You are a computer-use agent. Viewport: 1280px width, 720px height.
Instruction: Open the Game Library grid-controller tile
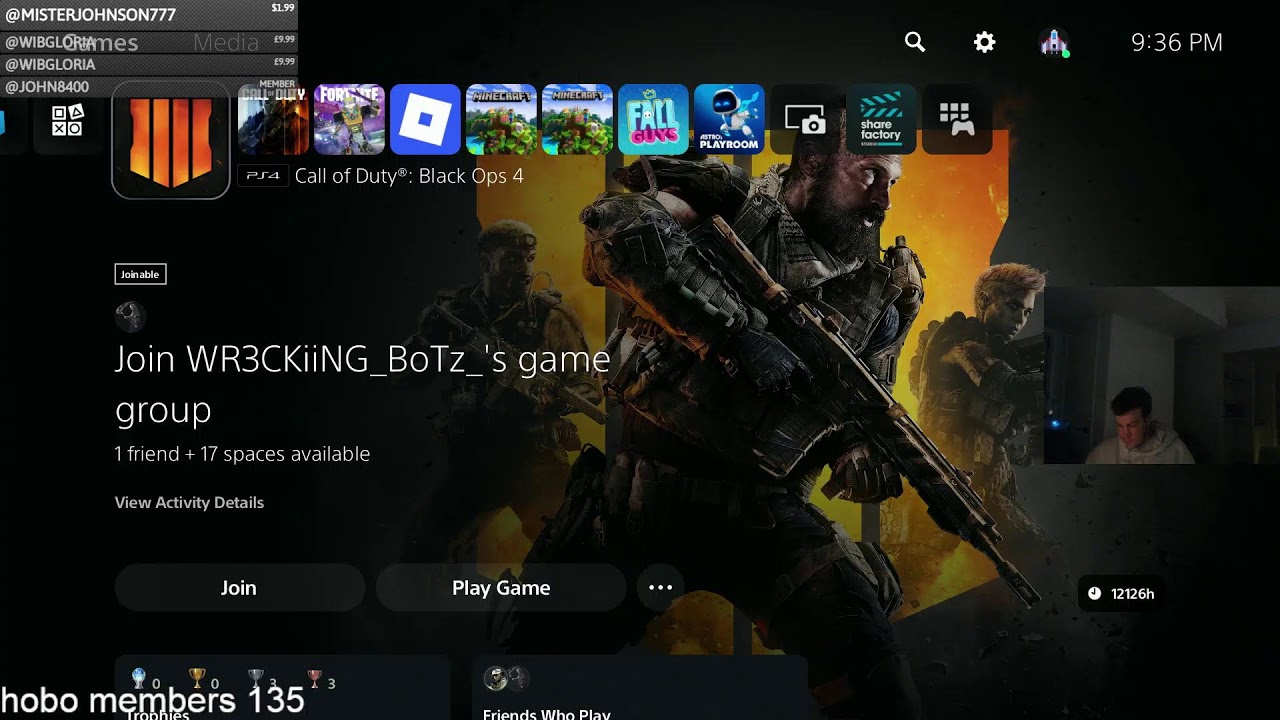click(957, 120)
